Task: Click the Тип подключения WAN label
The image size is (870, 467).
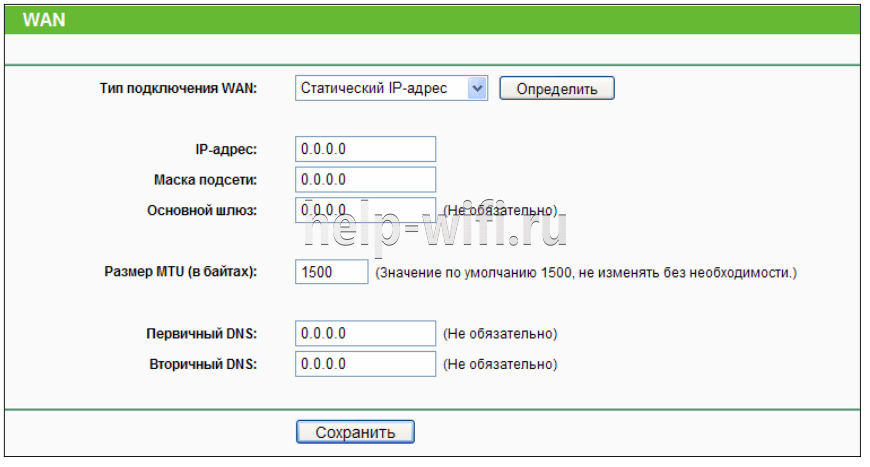Action: (x=178, y=89)
